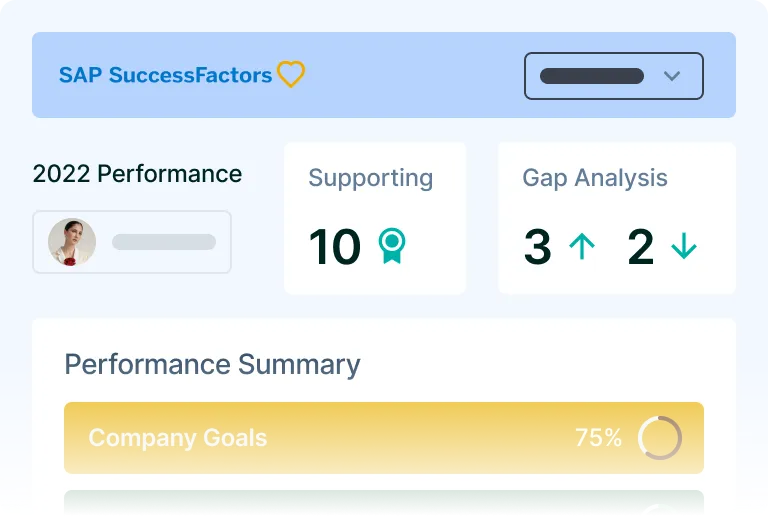Click the up arrow next to 3
The height and width of the screenshot is (516, 768).
coord(581,247)
